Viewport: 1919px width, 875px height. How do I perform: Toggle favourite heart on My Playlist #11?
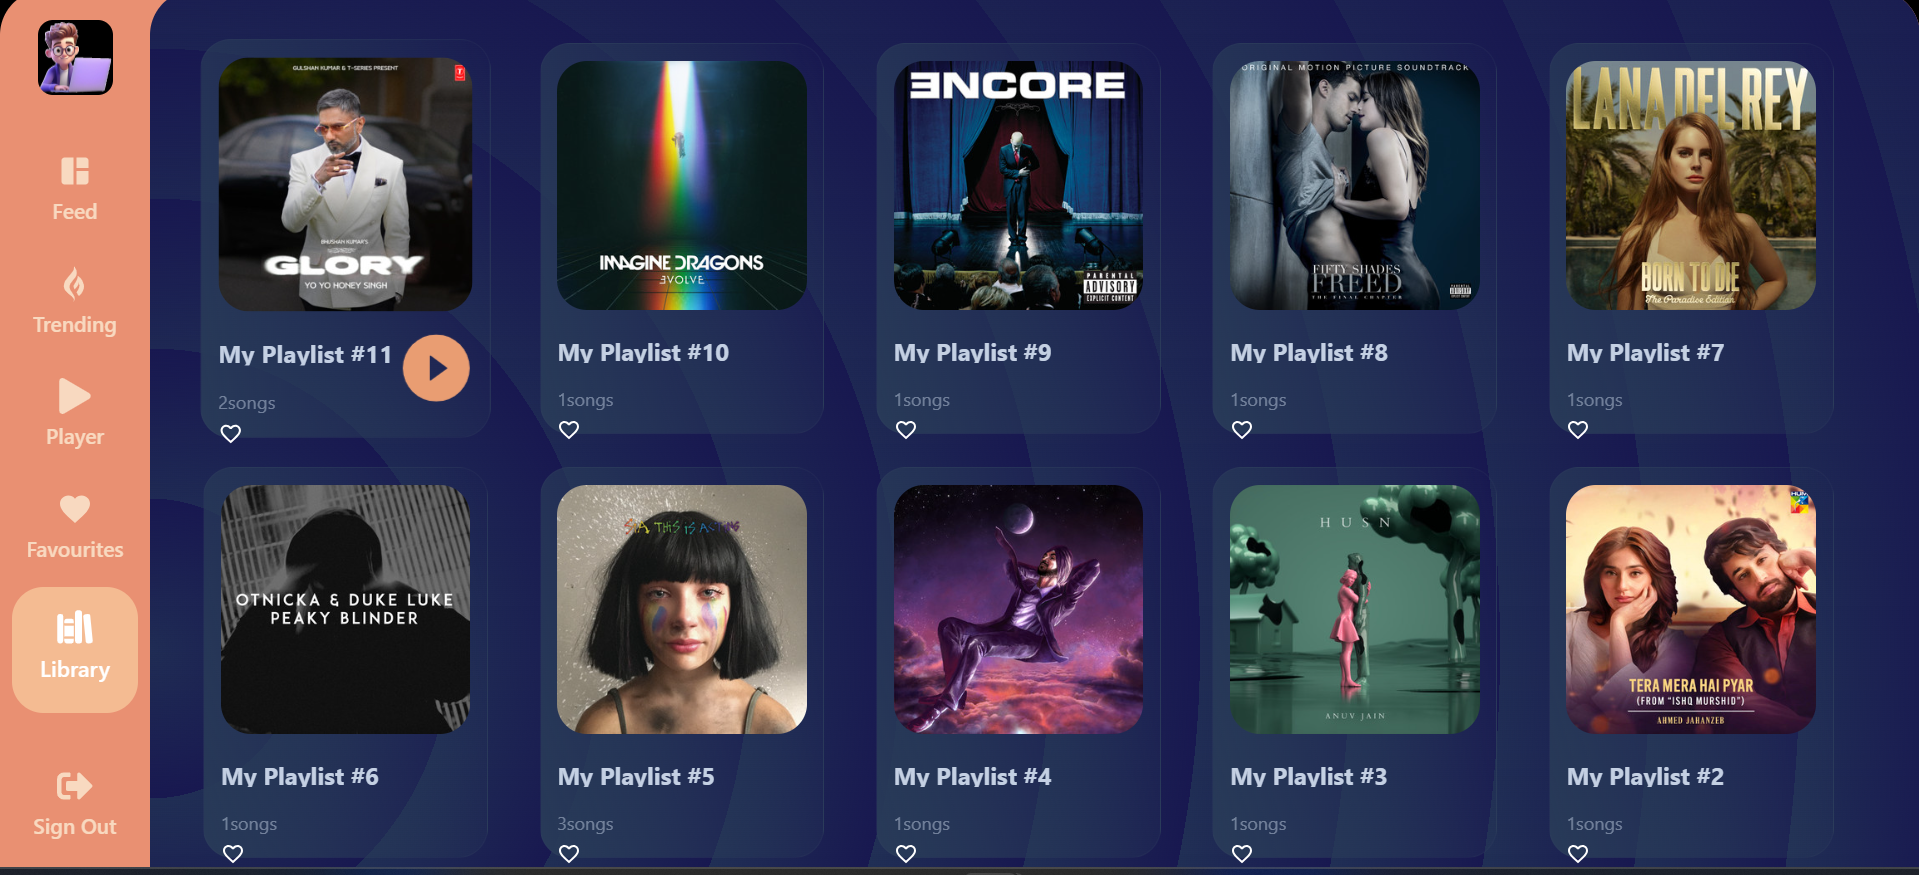231,434
